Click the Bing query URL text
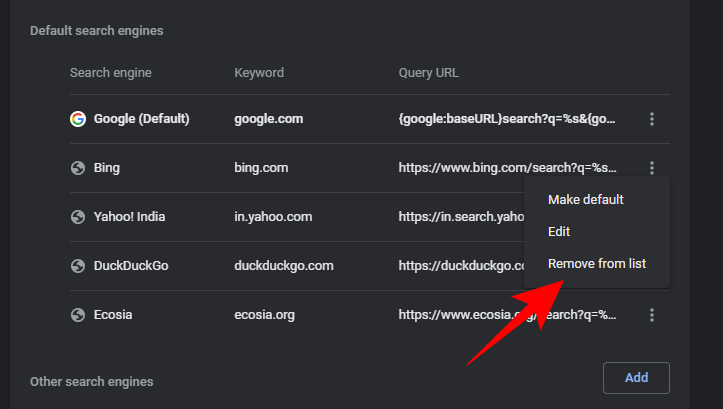723x409 pixels. [x=507, y=168]
